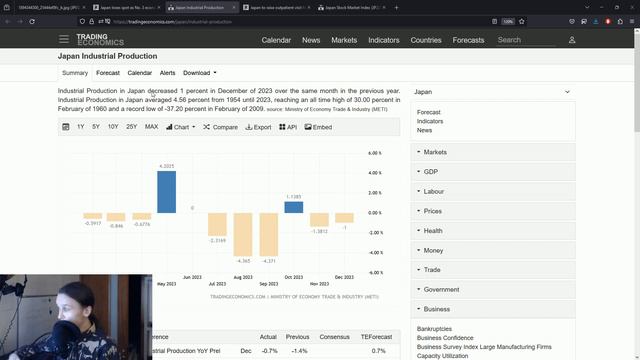Open the News link in the Japan panel
This screenshot has width=640, height=360.
[x=424, y=130]
